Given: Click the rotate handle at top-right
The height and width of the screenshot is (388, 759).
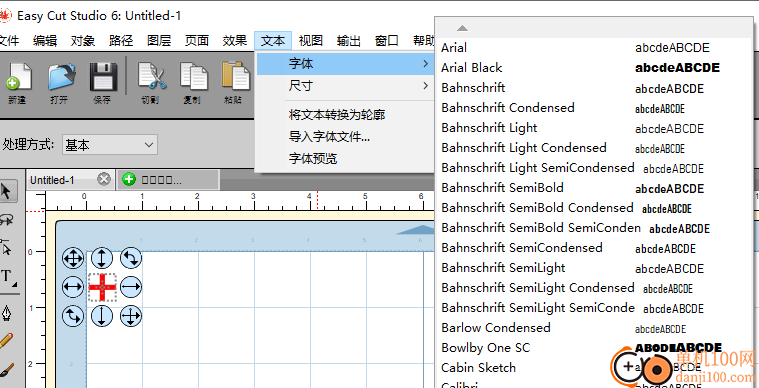Looking at the screenshot, I should 131,258.
